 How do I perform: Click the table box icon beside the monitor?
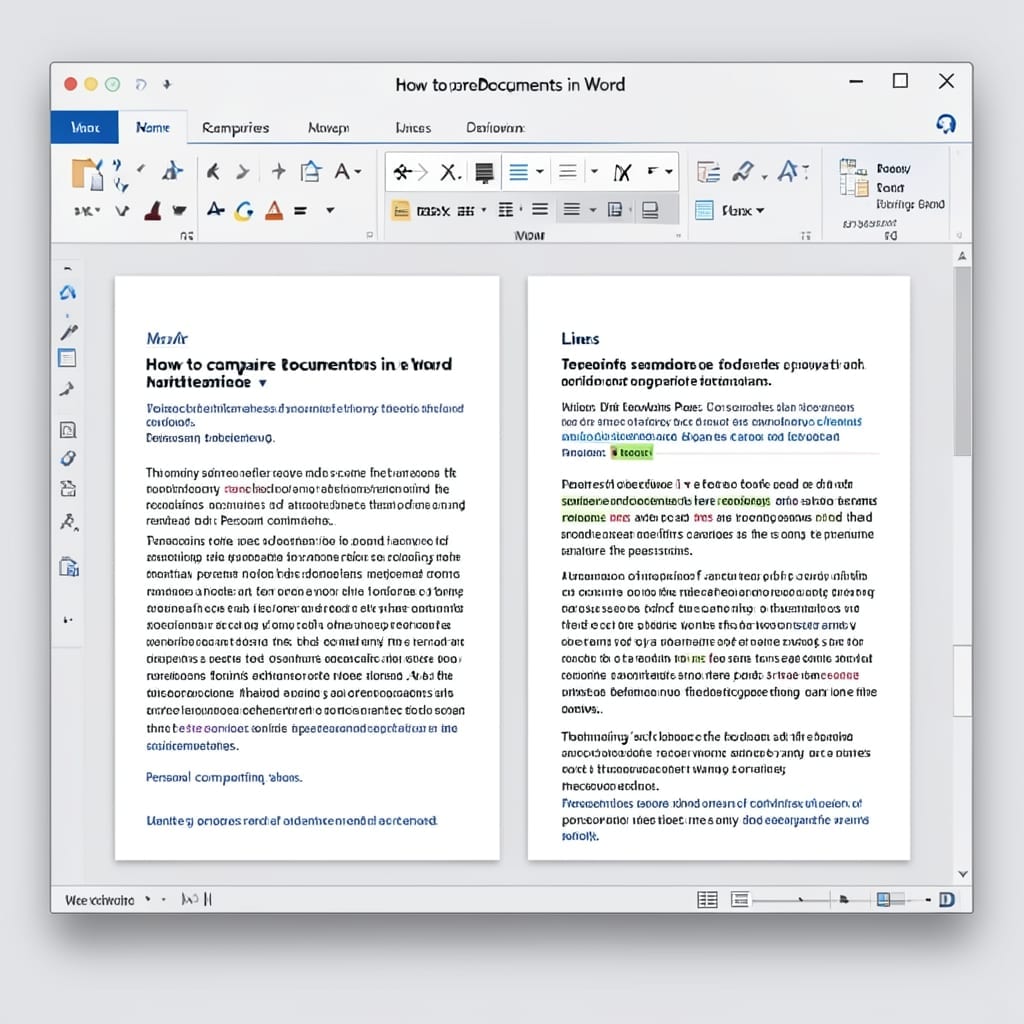[615, 210]
